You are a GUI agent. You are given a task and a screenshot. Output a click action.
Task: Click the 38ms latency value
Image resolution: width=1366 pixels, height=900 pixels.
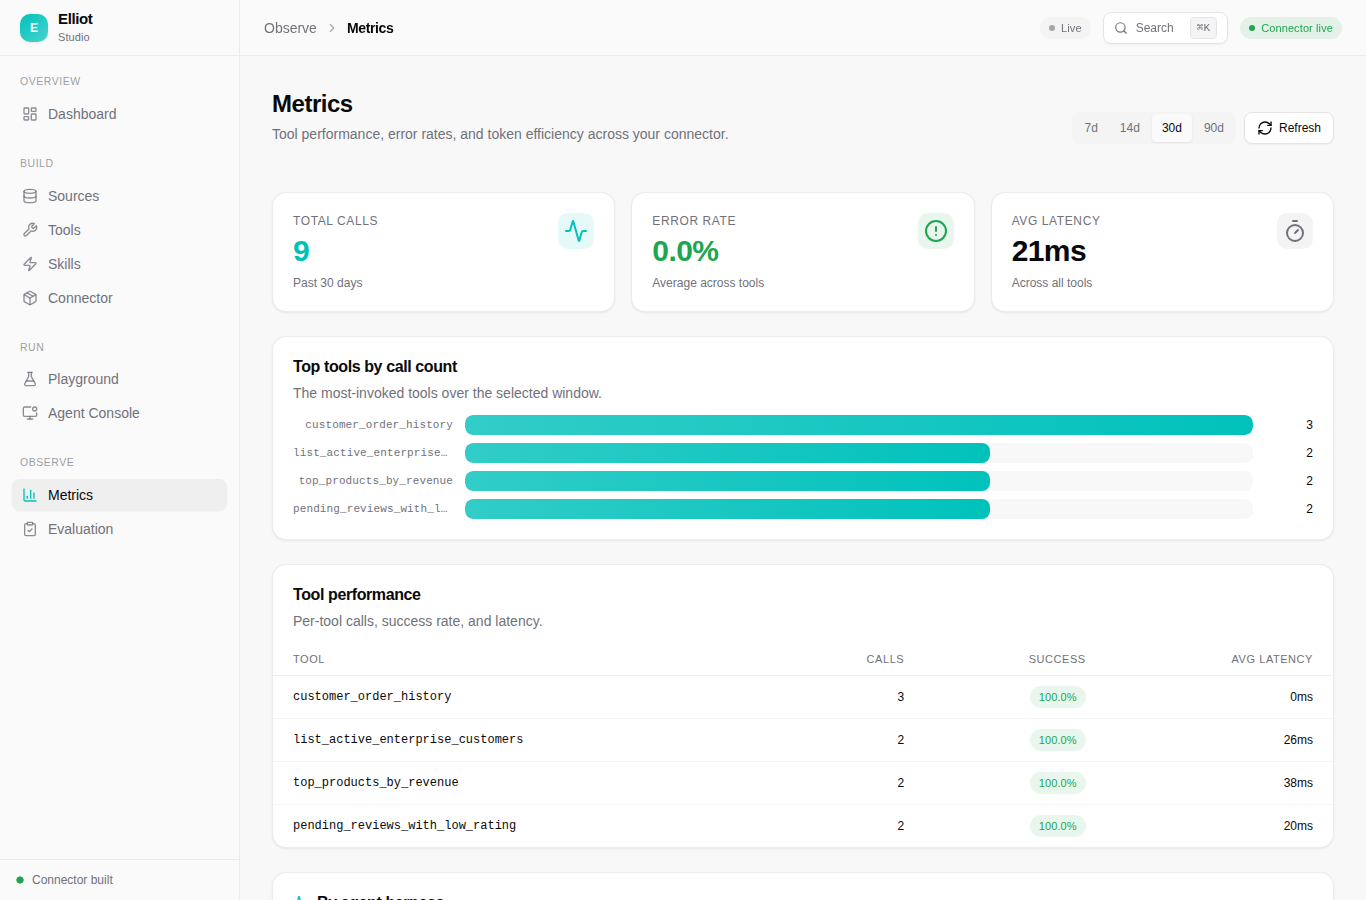click(x=1298, y=783)
